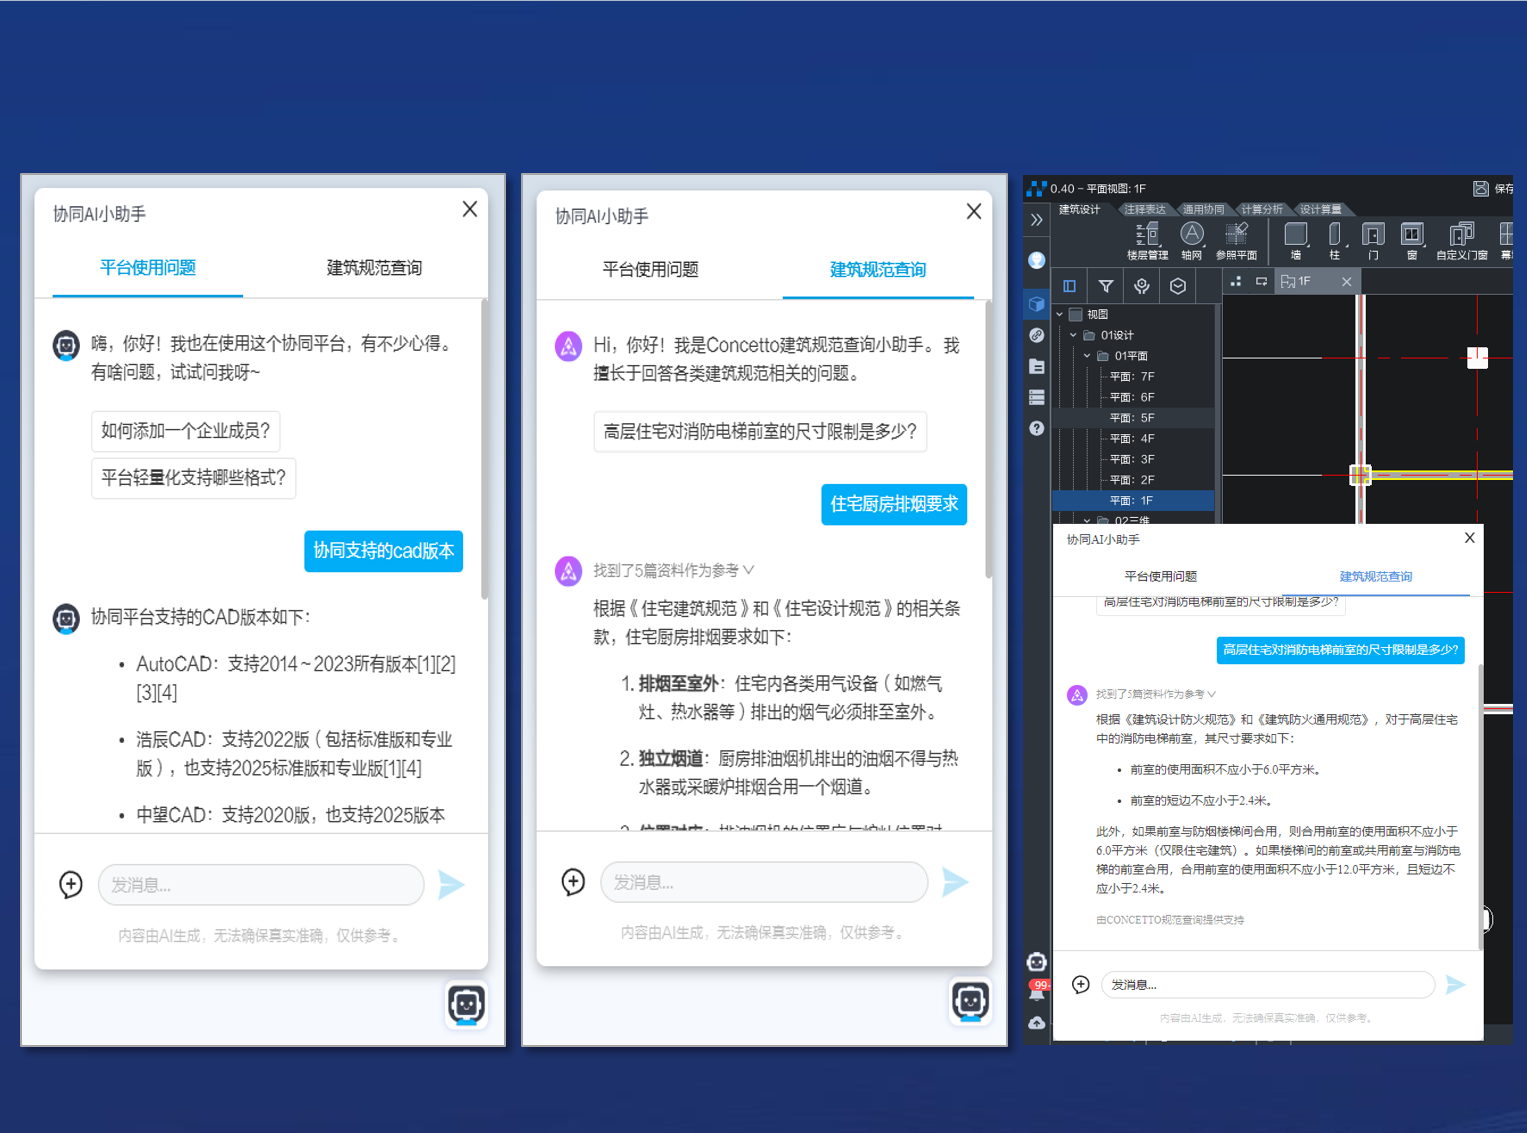Collapse the 01平面 folder in the tree
The height and width of the screenshot is (1133, 1527).
(1088, 356)
